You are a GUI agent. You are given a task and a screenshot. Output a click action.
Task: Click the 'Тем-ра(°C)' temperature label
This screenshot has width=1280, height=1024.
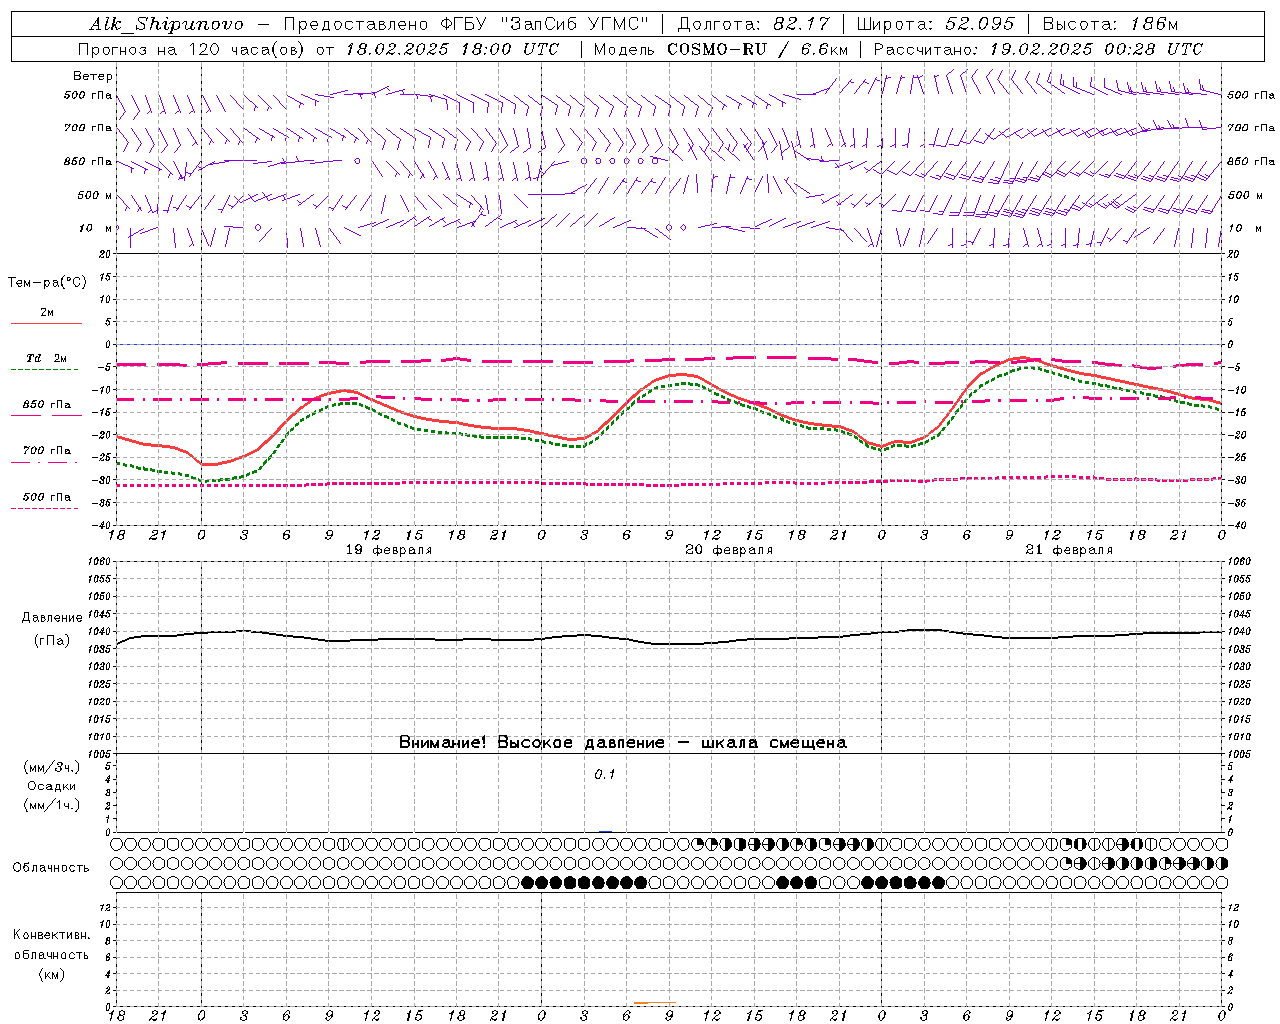click(47, 283)
